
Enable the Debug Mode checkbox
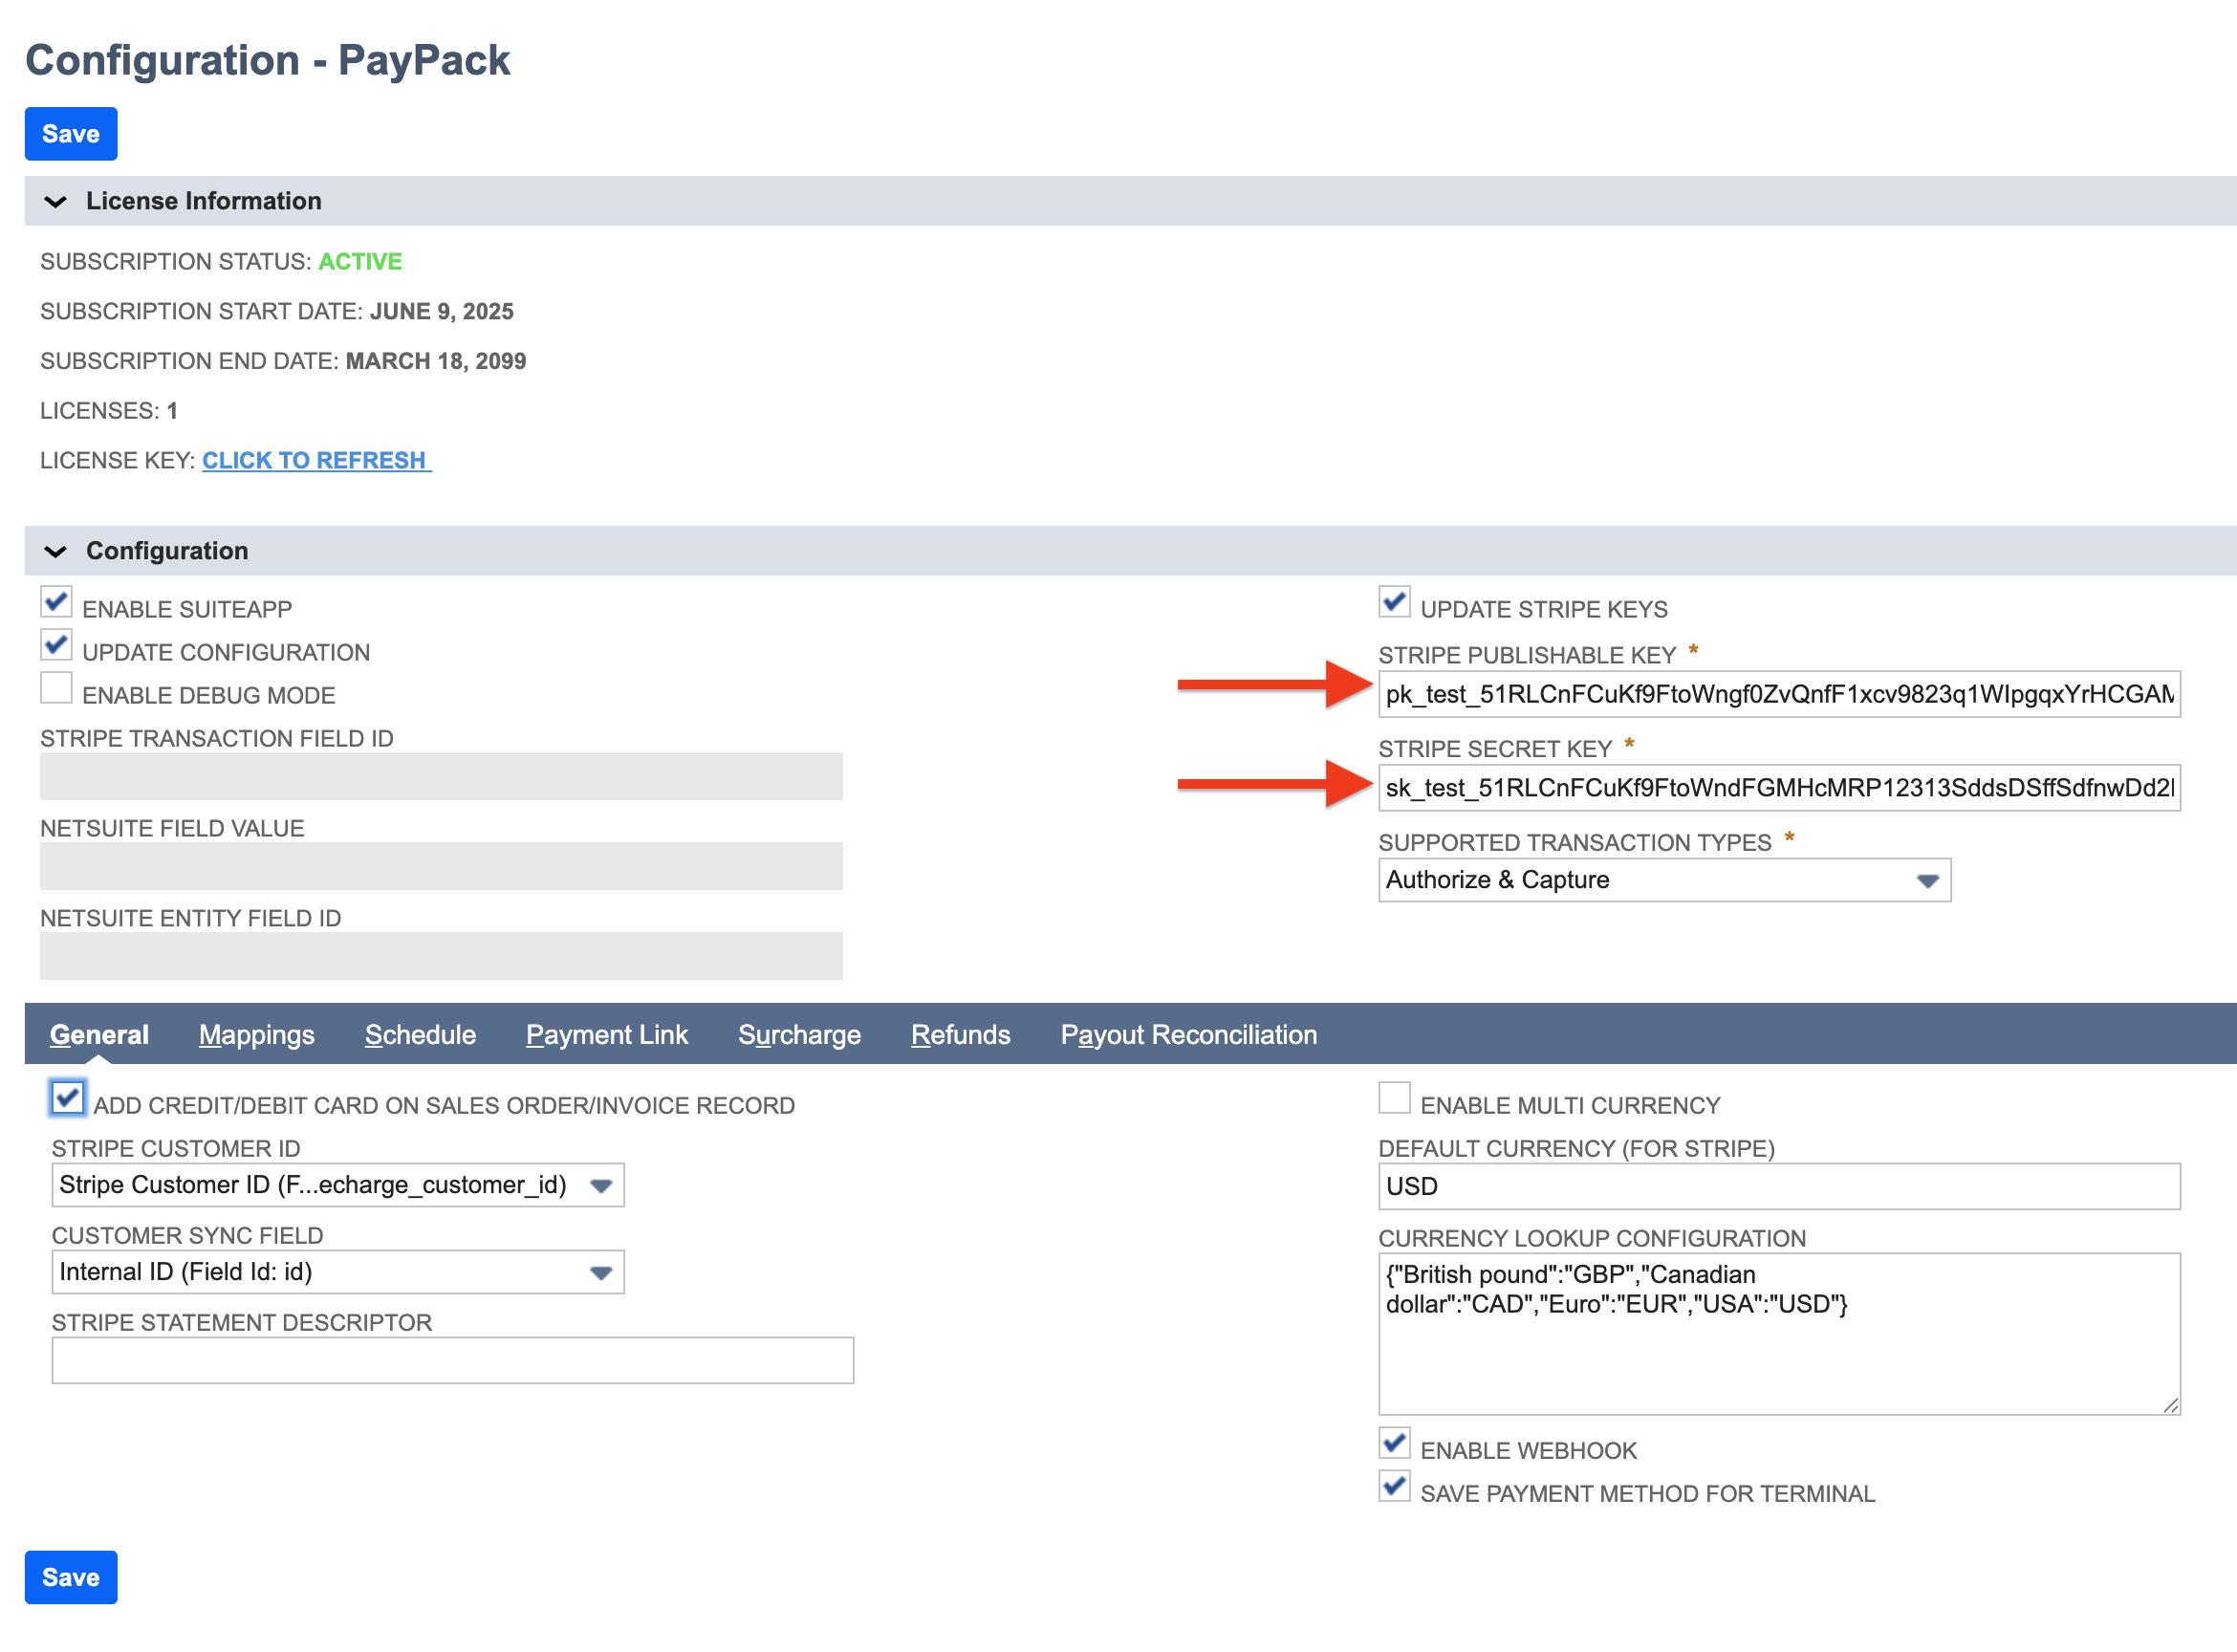[56, 688]
